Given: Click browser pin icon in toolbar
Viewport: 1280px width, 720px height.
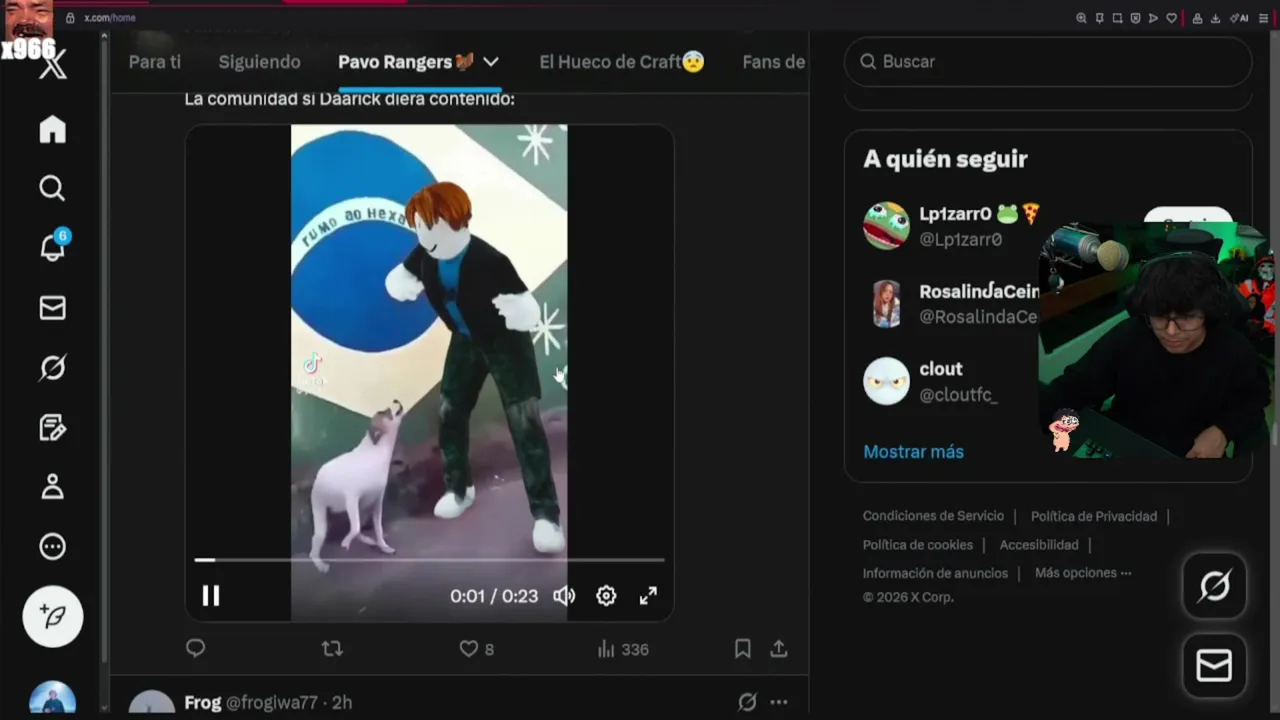Looking at the screenshot, I should tap(1099, 18).
